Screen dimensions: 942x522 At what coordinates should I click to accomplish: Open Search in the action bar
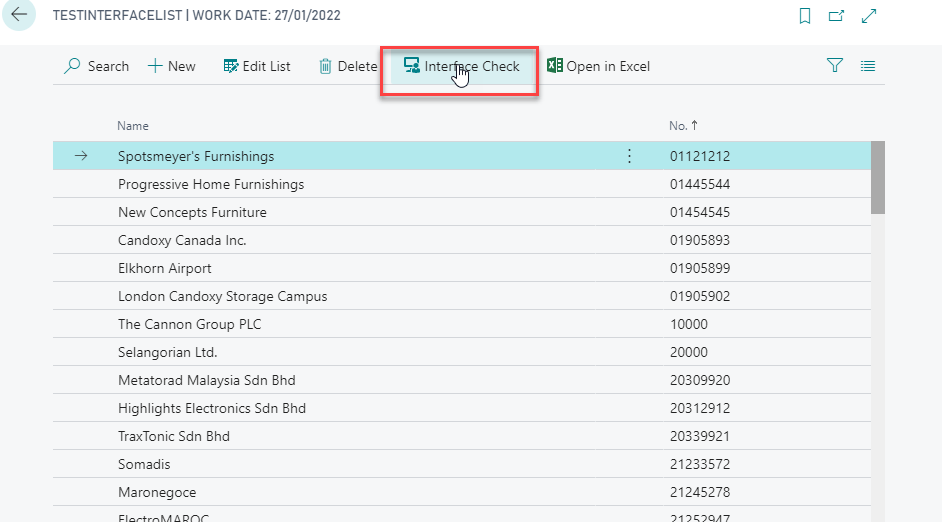click(x=97, y=66)
